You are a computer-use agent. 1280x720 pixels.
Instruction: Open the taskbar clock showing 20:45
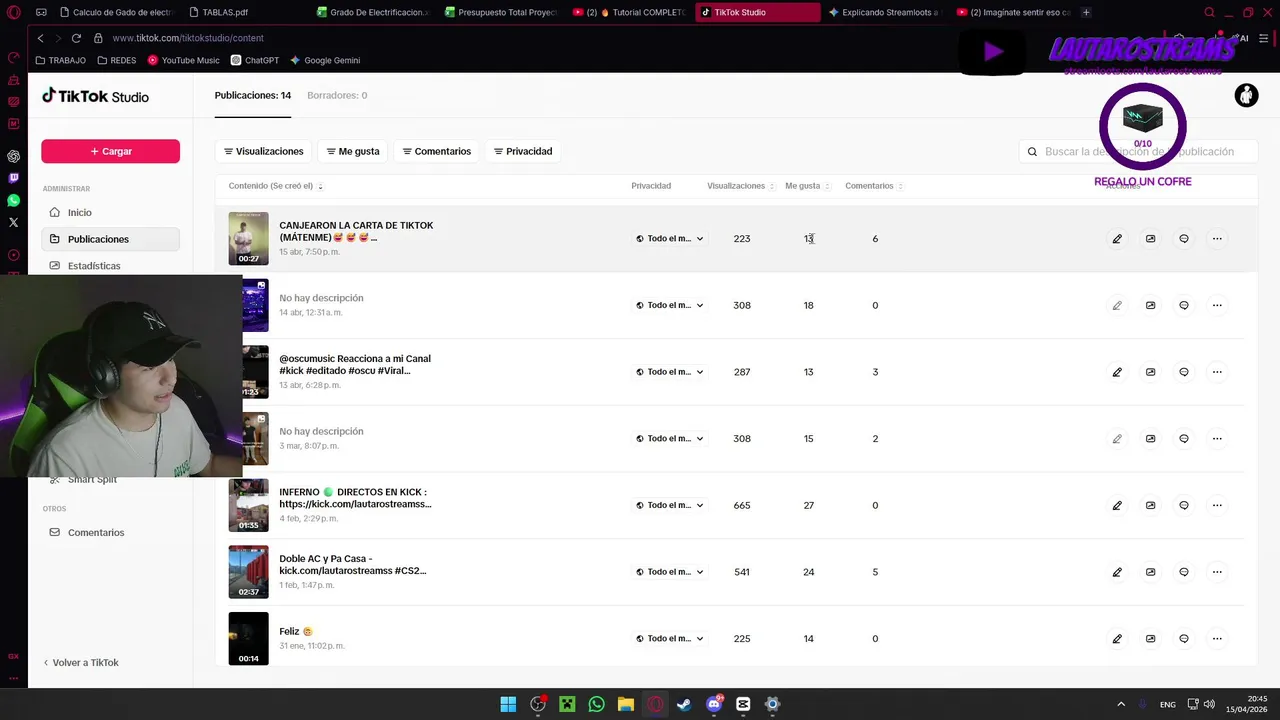1246,704
